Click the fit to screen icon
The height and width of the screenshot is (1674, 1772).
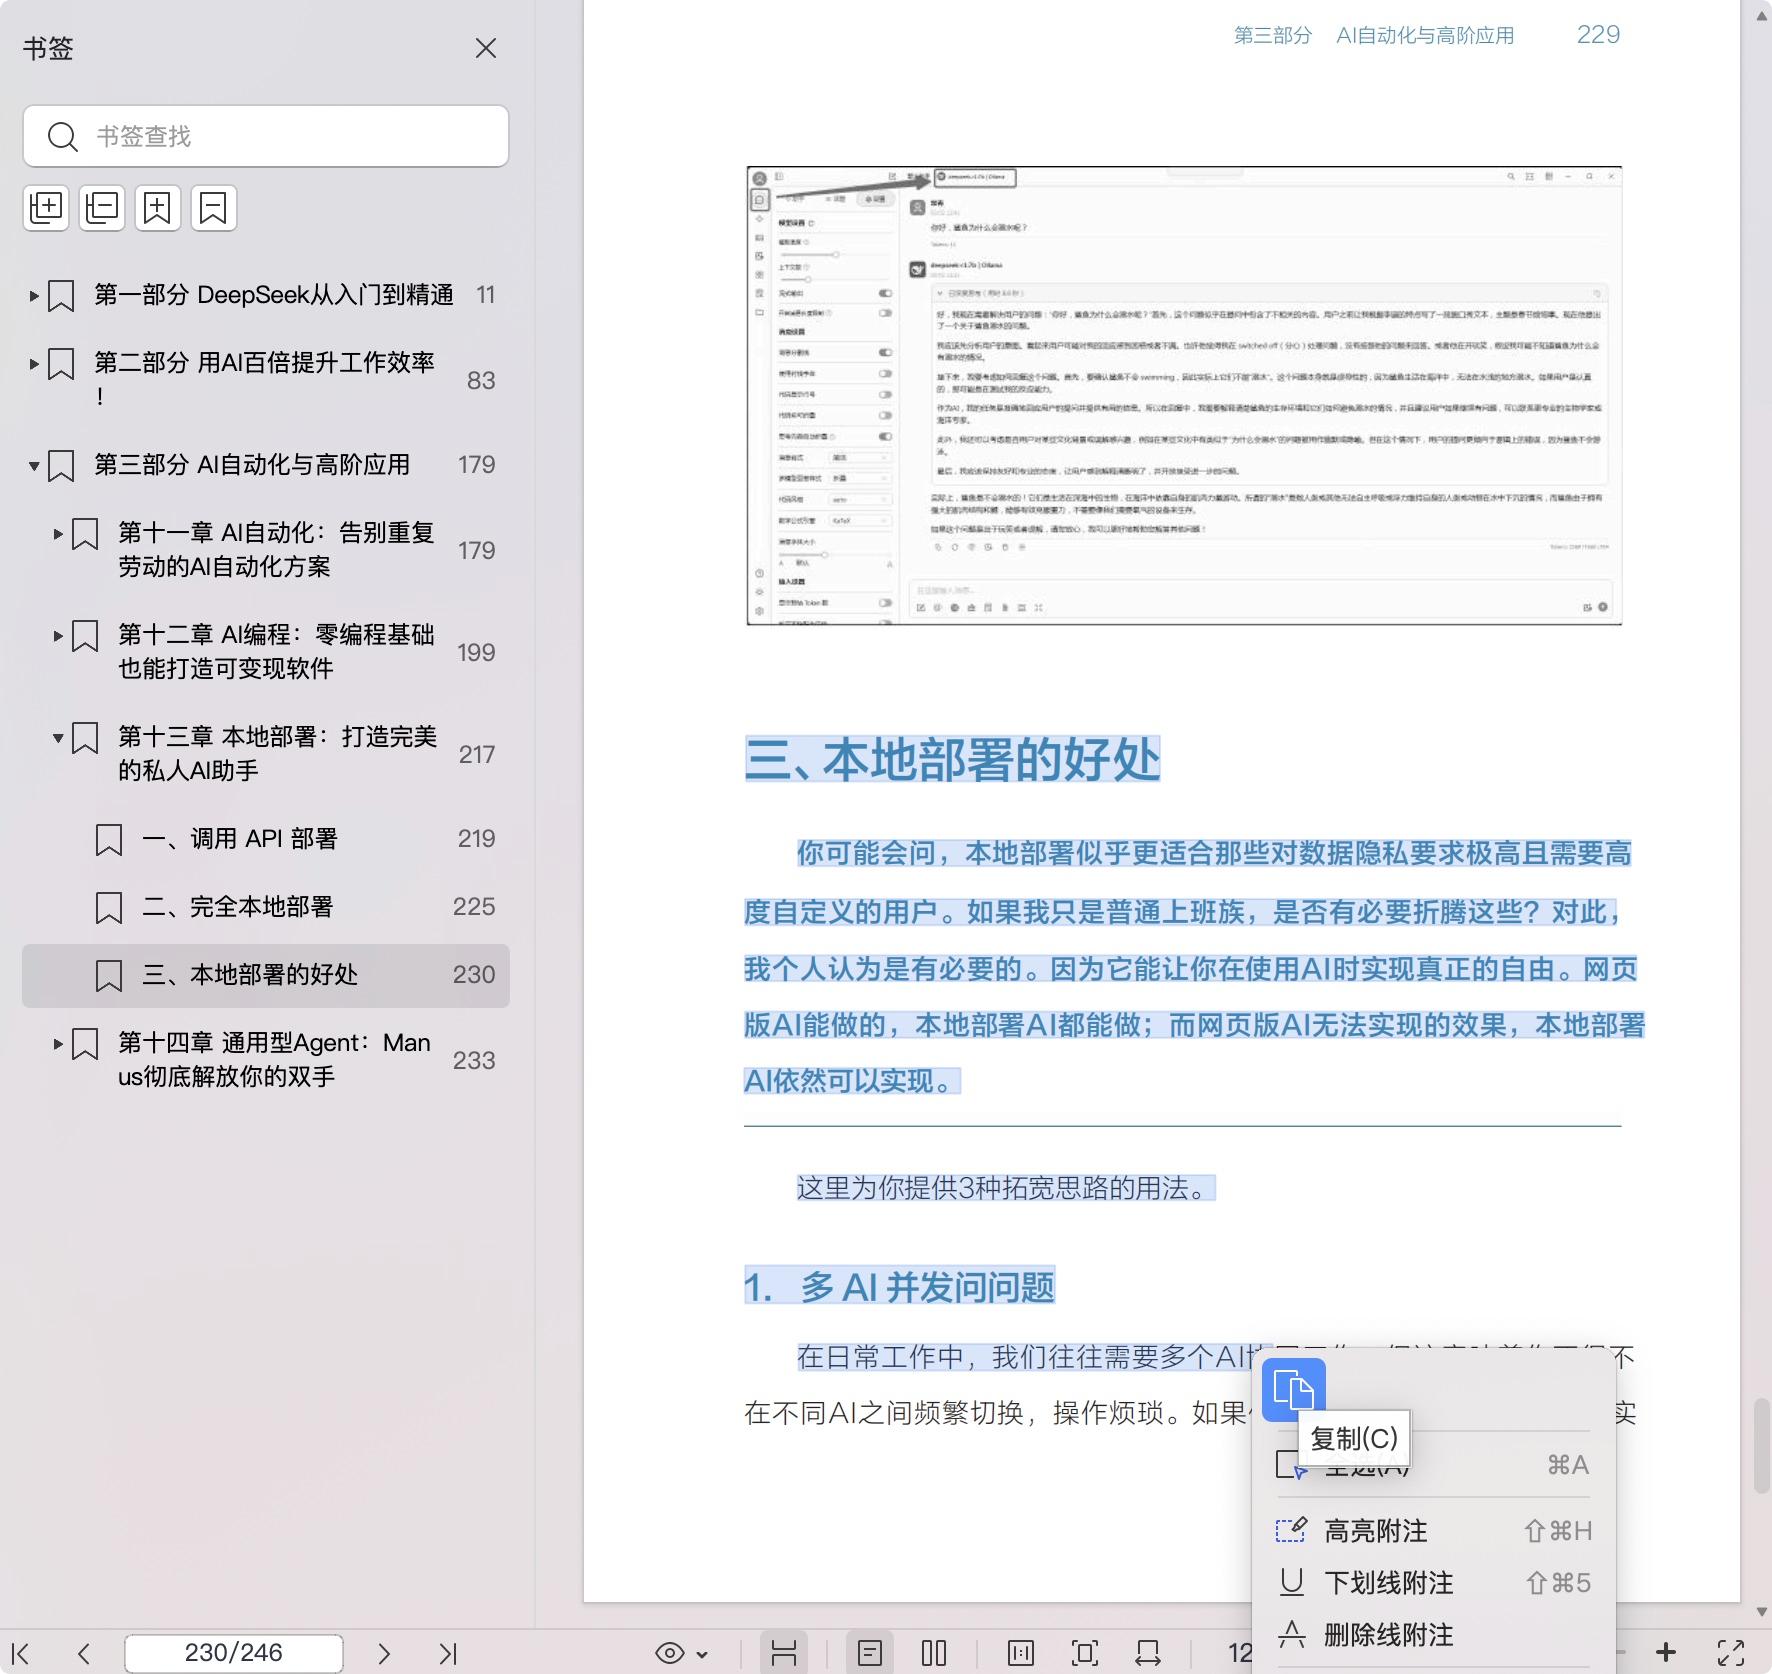pos(1085,1653)
